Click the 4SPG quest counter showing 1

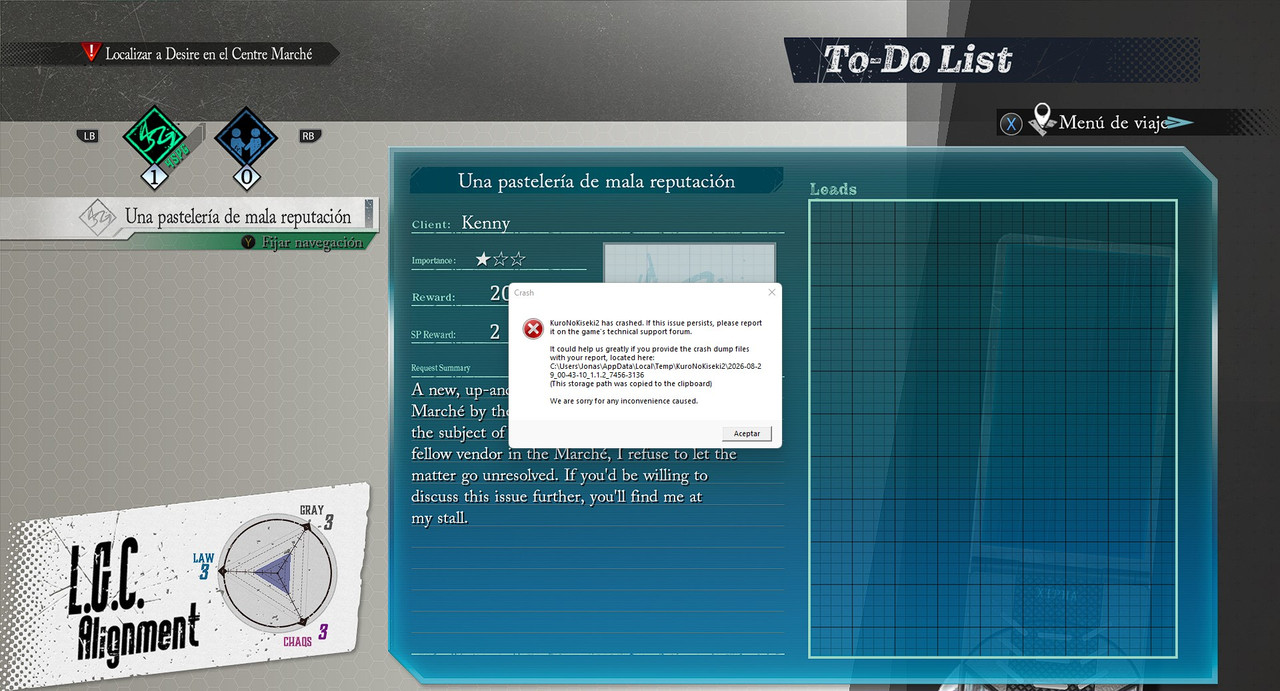[153, 178]
